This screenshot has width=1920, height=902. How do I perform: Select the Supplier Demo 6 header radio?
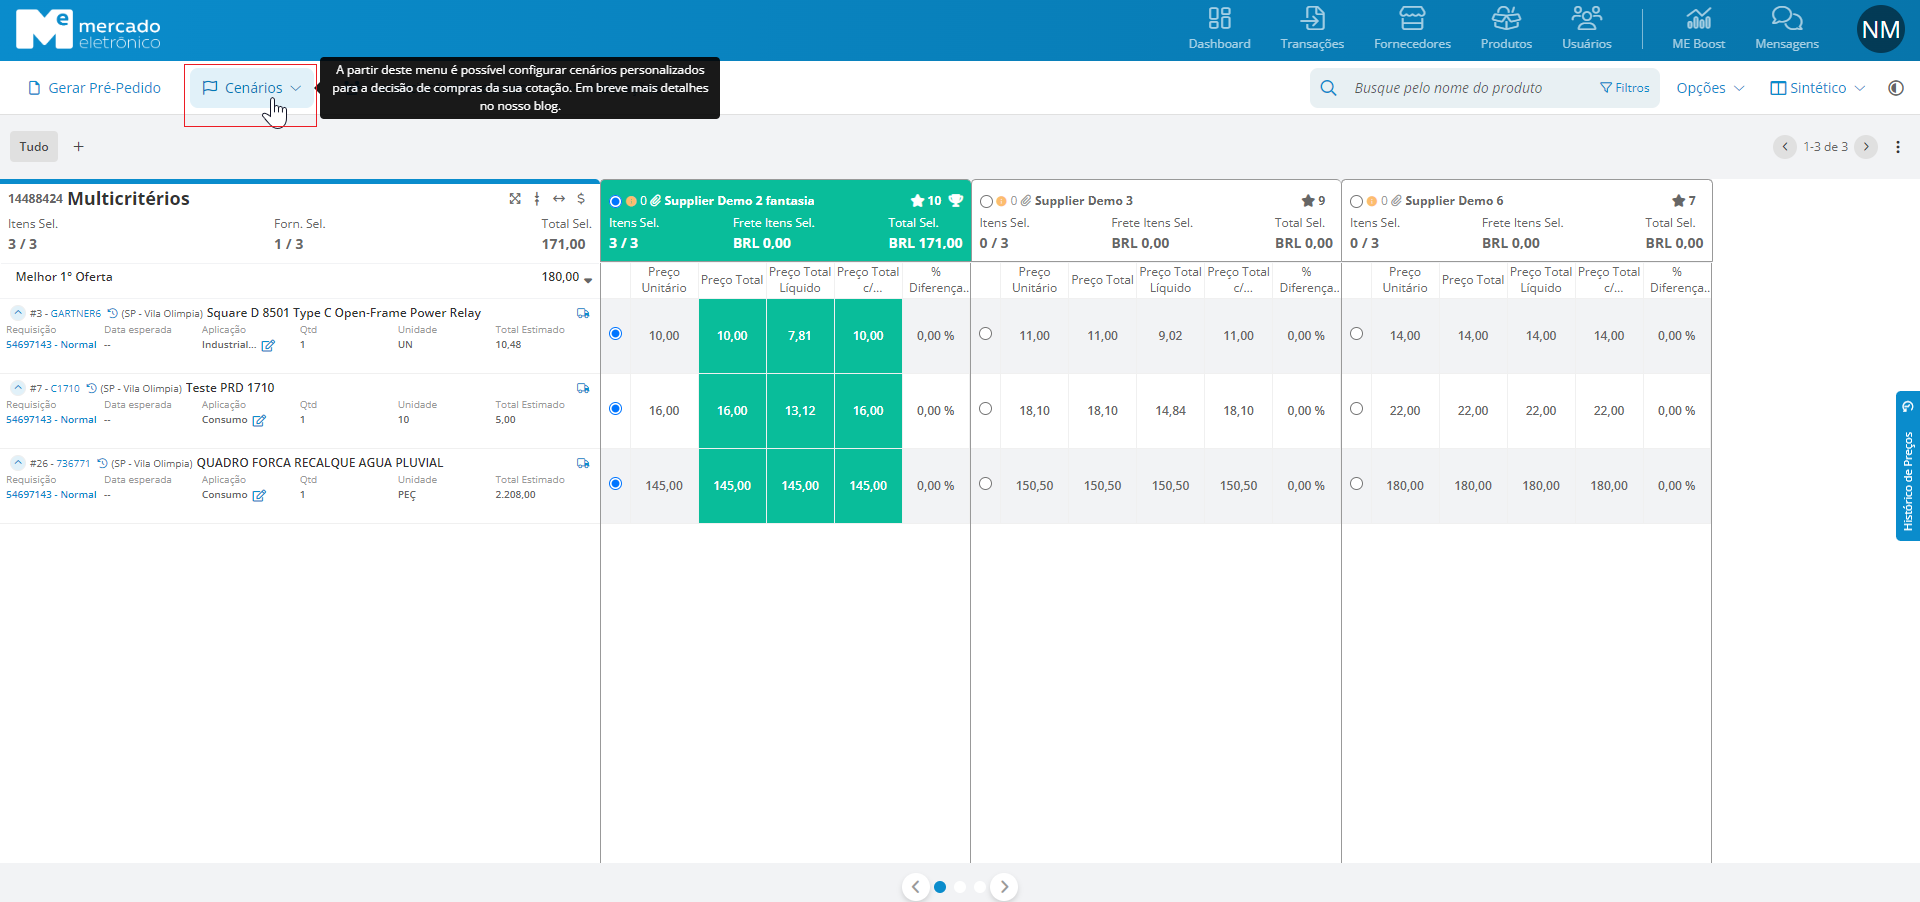coord(1356,201)
